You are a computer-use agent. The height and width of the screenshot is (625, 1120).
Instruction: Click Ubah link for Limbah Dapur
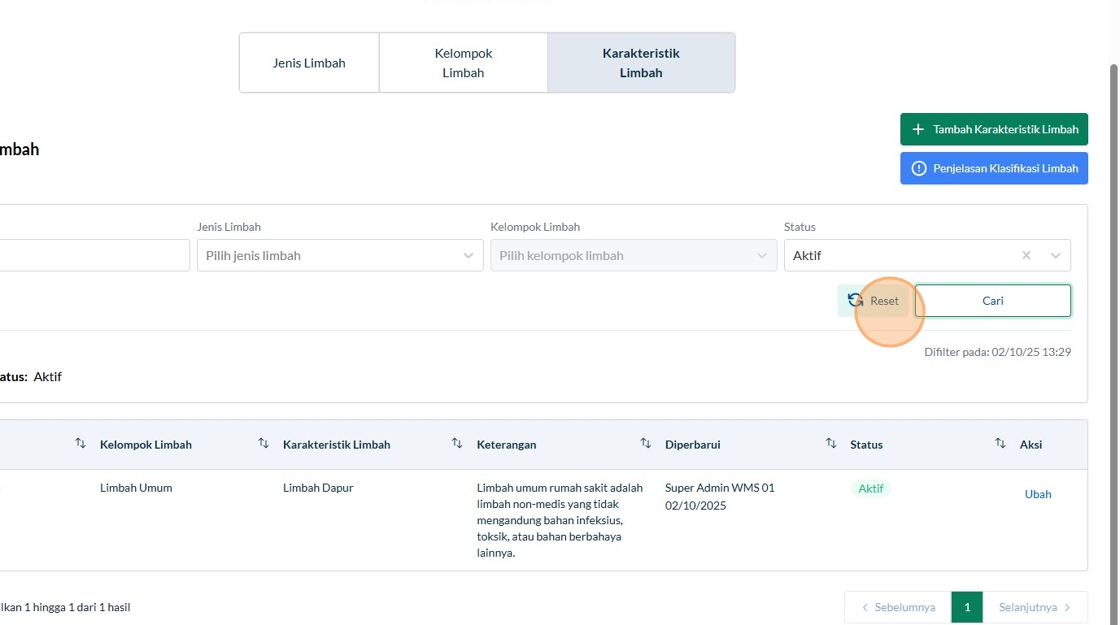(1038, 494)
